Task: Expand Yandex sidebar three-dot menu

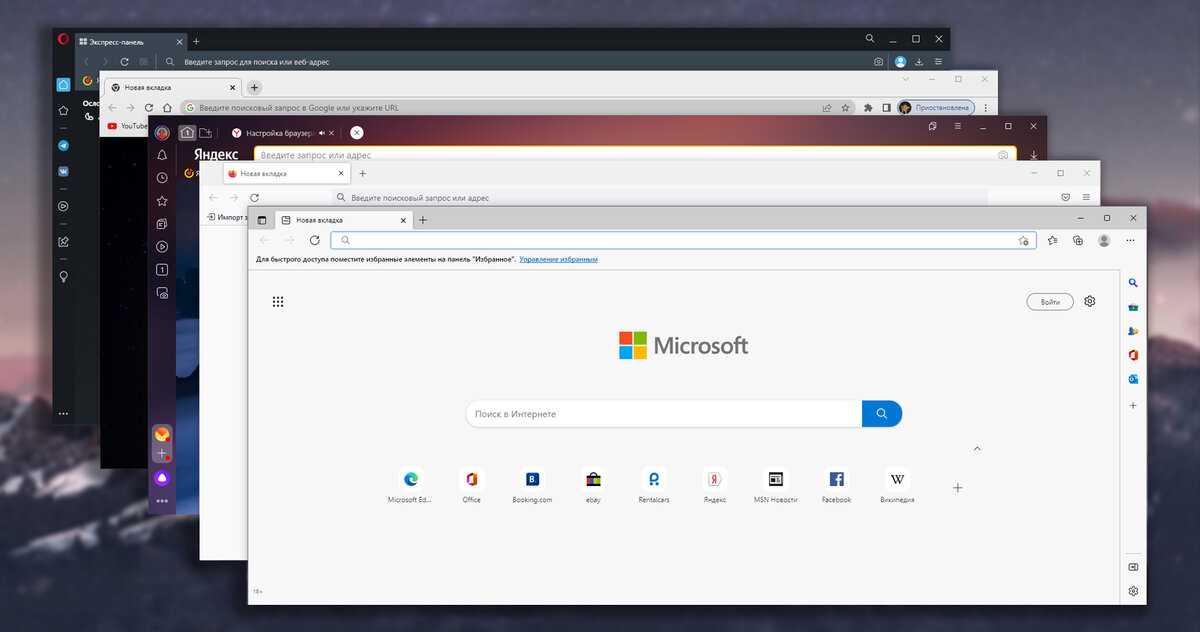Action: pyautogui.click(x=162, y=500)
